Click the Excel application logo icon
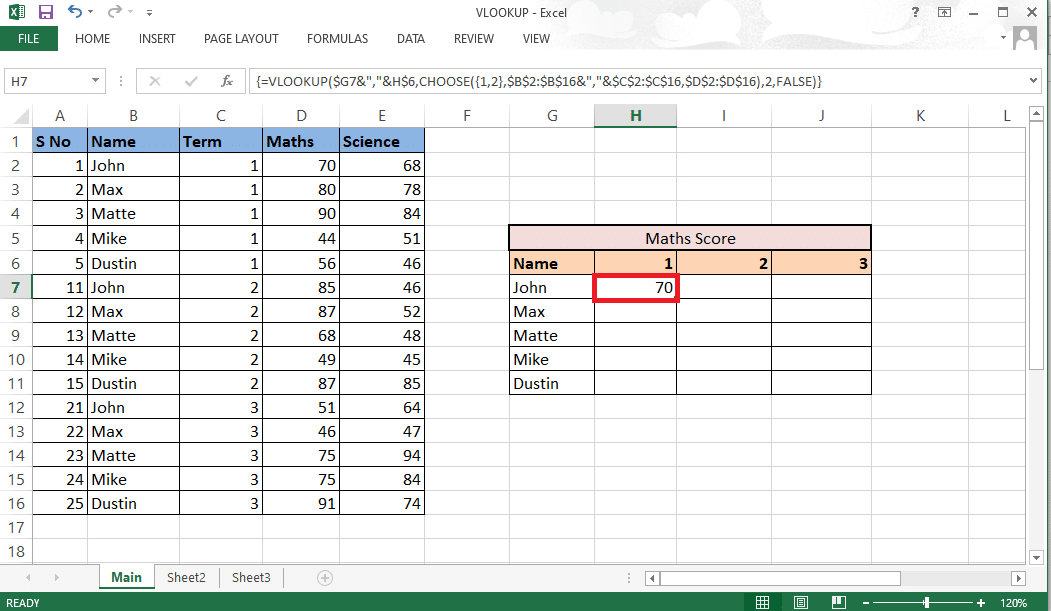 tap(17, 12)
